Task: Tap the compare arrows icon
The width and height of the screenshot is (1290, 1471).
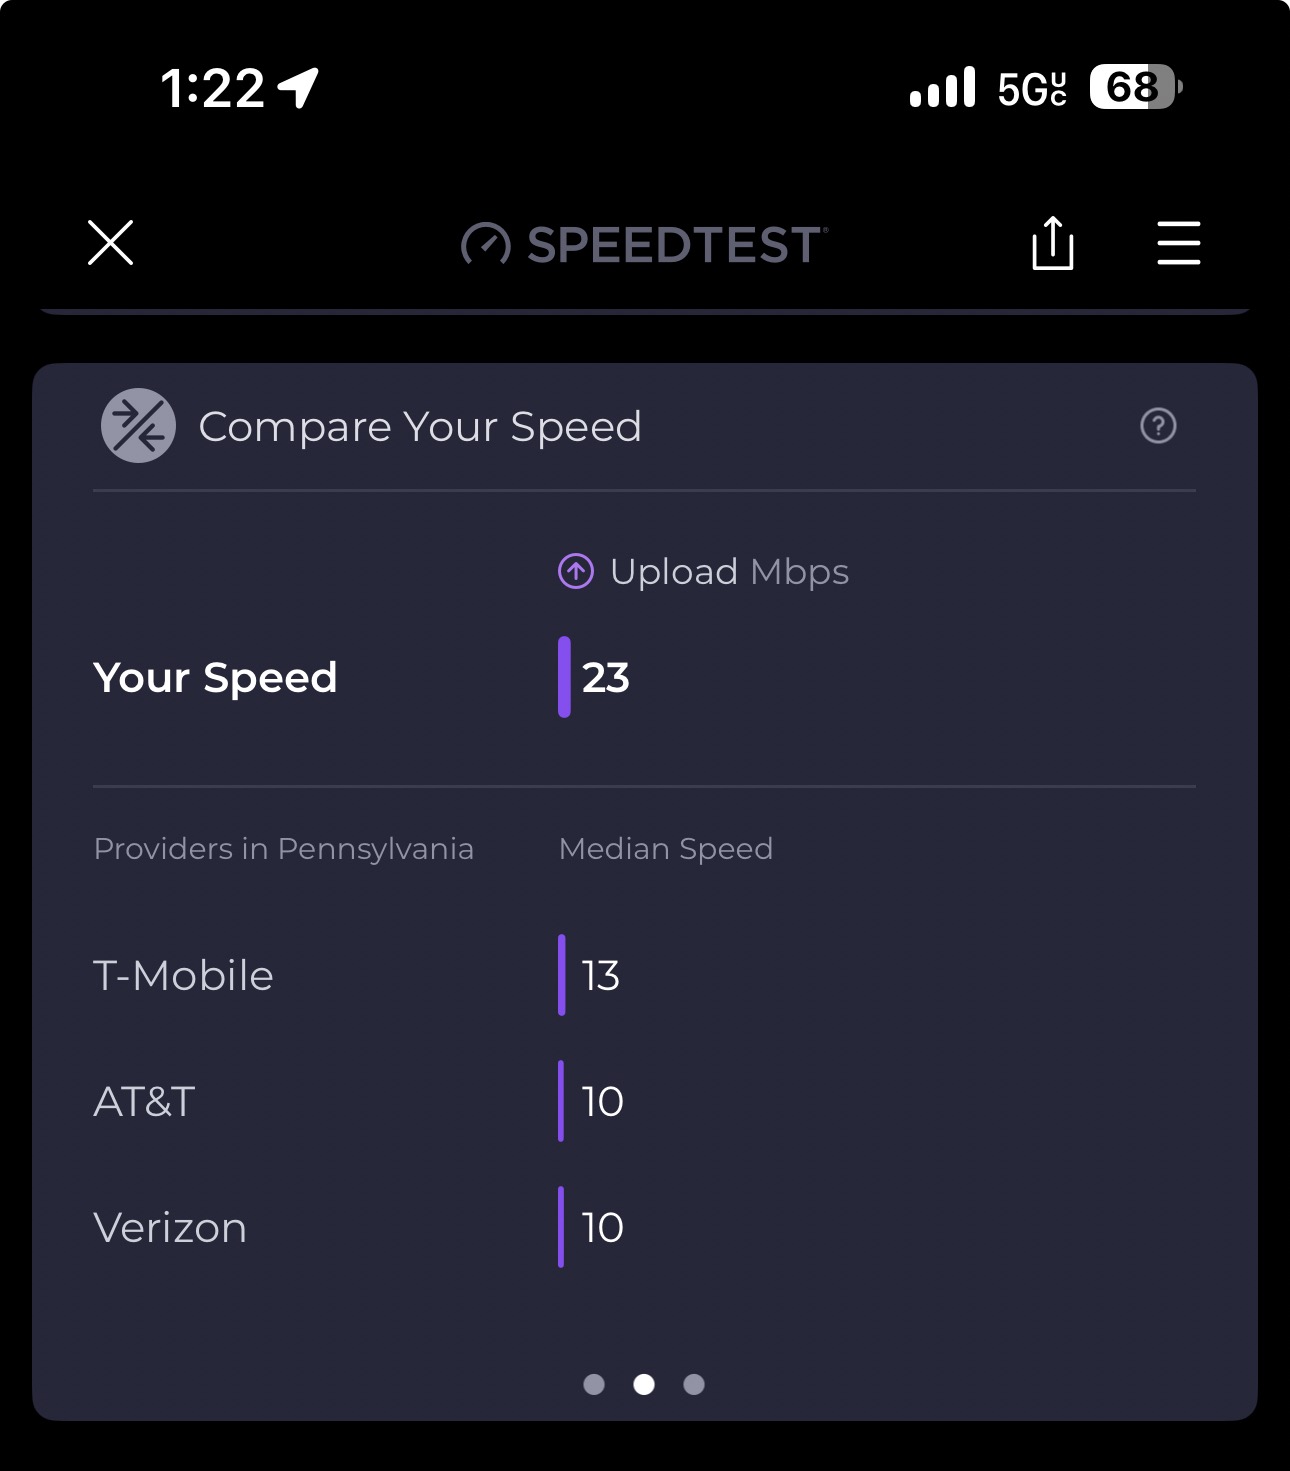Action: point(138,426)
